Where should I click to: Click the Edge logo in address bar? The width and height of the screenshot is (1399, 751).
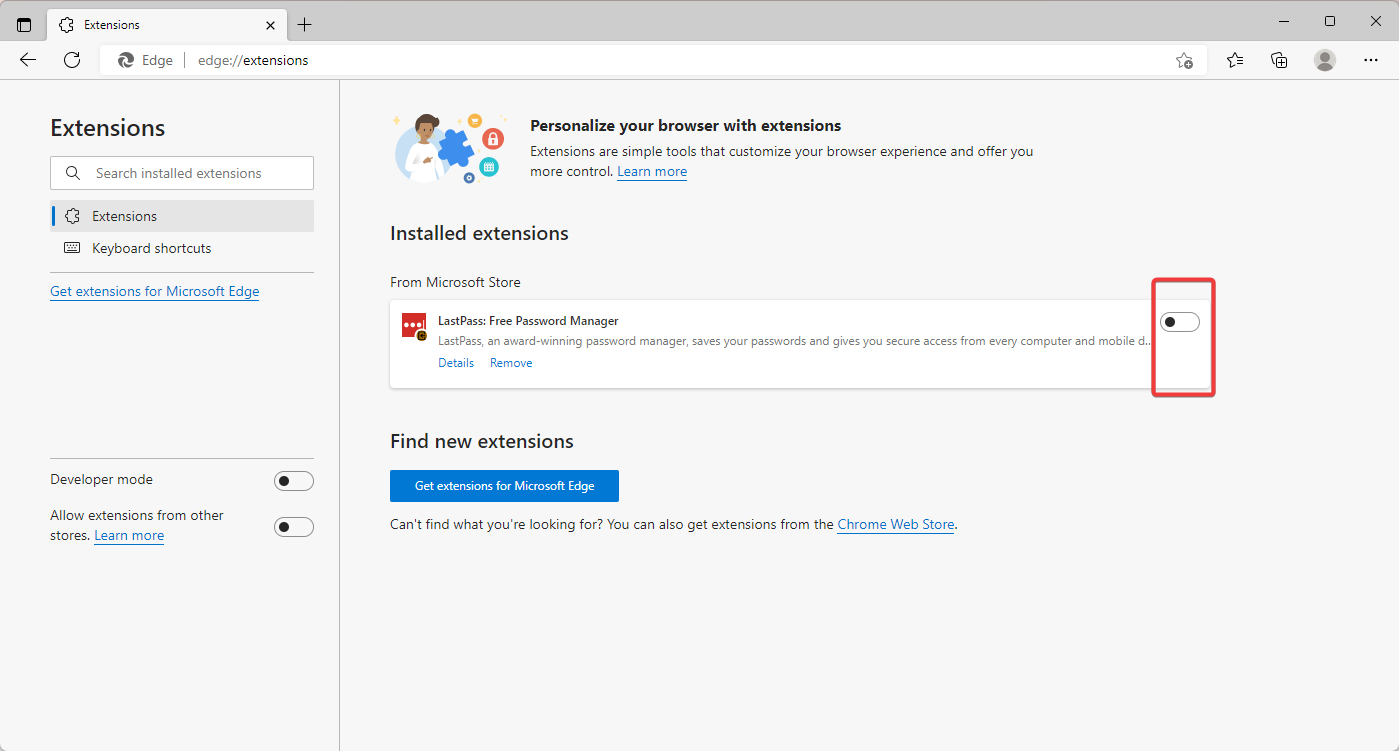point(126,60)
